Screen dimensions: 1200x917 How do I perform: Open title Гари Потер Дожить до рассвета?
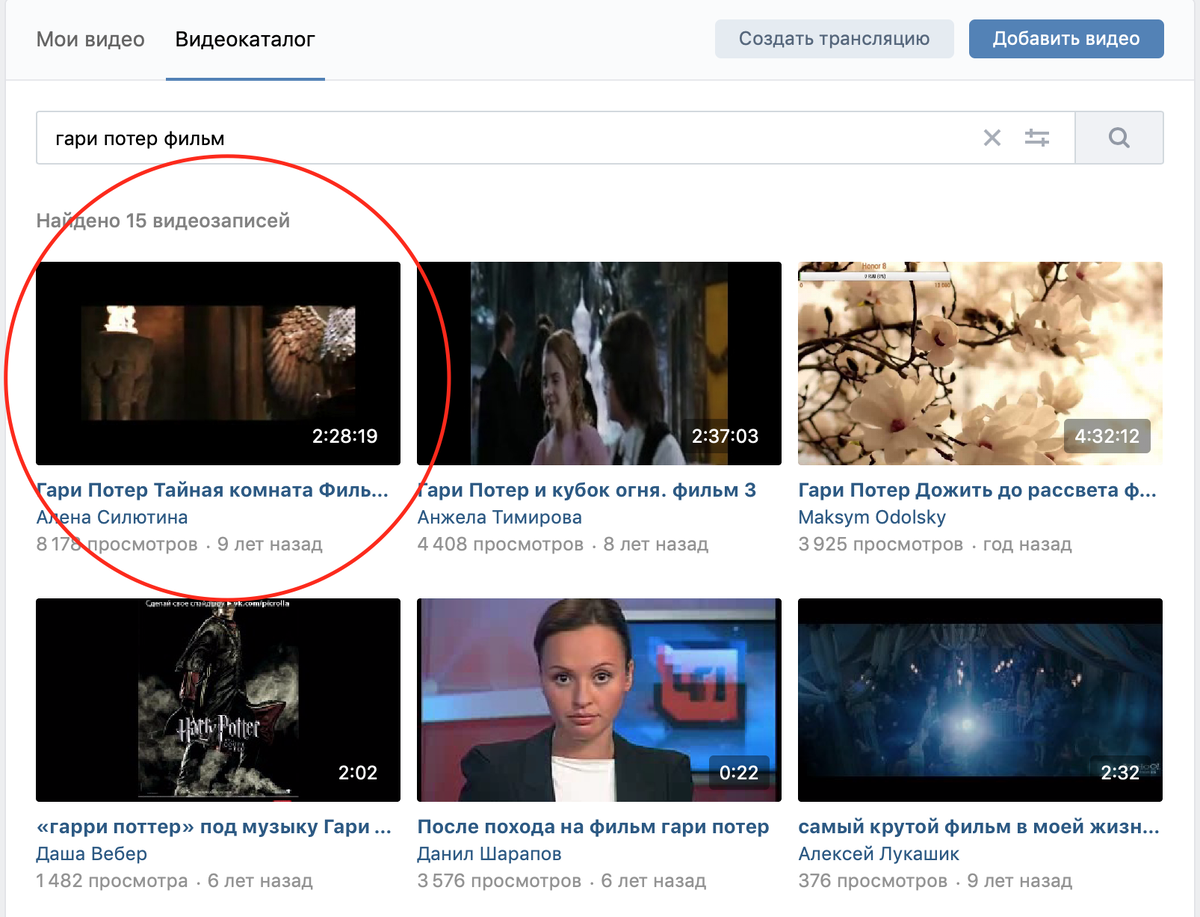pos(977,491)
